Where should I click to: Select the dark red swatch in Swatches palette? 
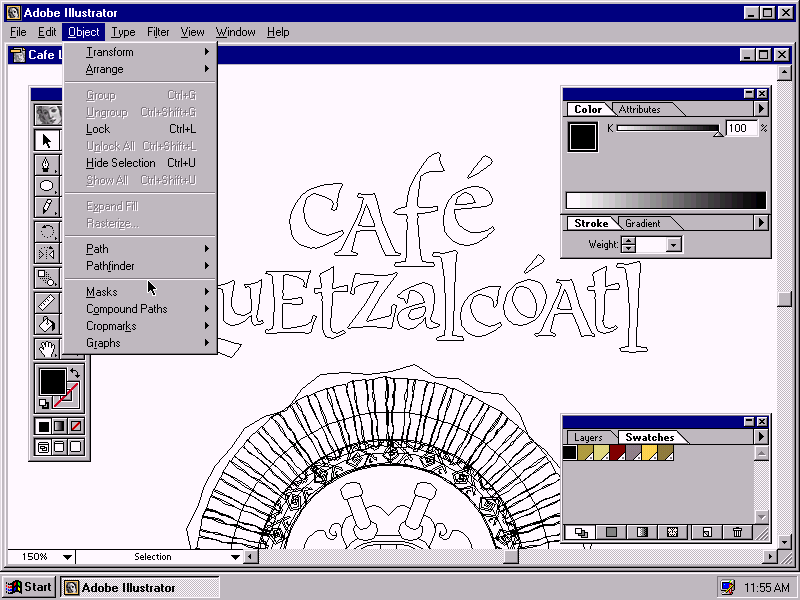coord(617,453)
